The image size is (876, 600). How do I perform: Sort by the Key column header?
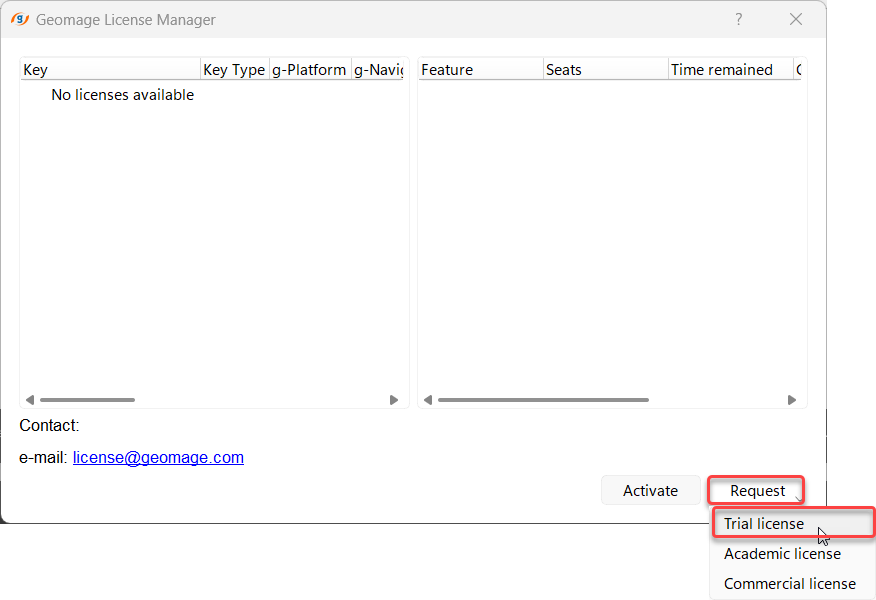pyautogui.click(x=110, y=70)
